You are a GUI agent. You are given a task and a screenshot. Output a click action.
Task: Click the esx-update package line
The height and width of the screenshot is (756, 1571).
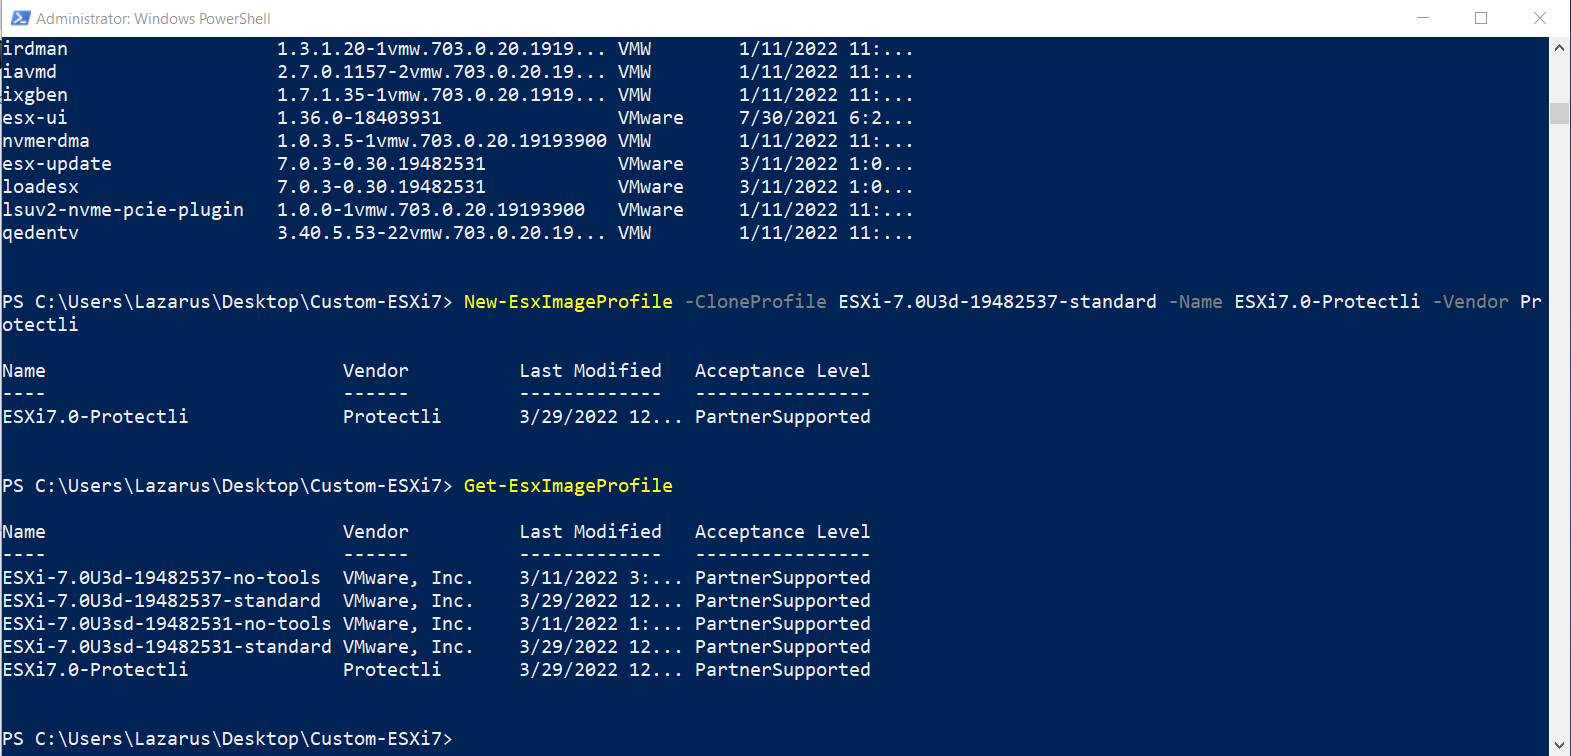[457, 164]
